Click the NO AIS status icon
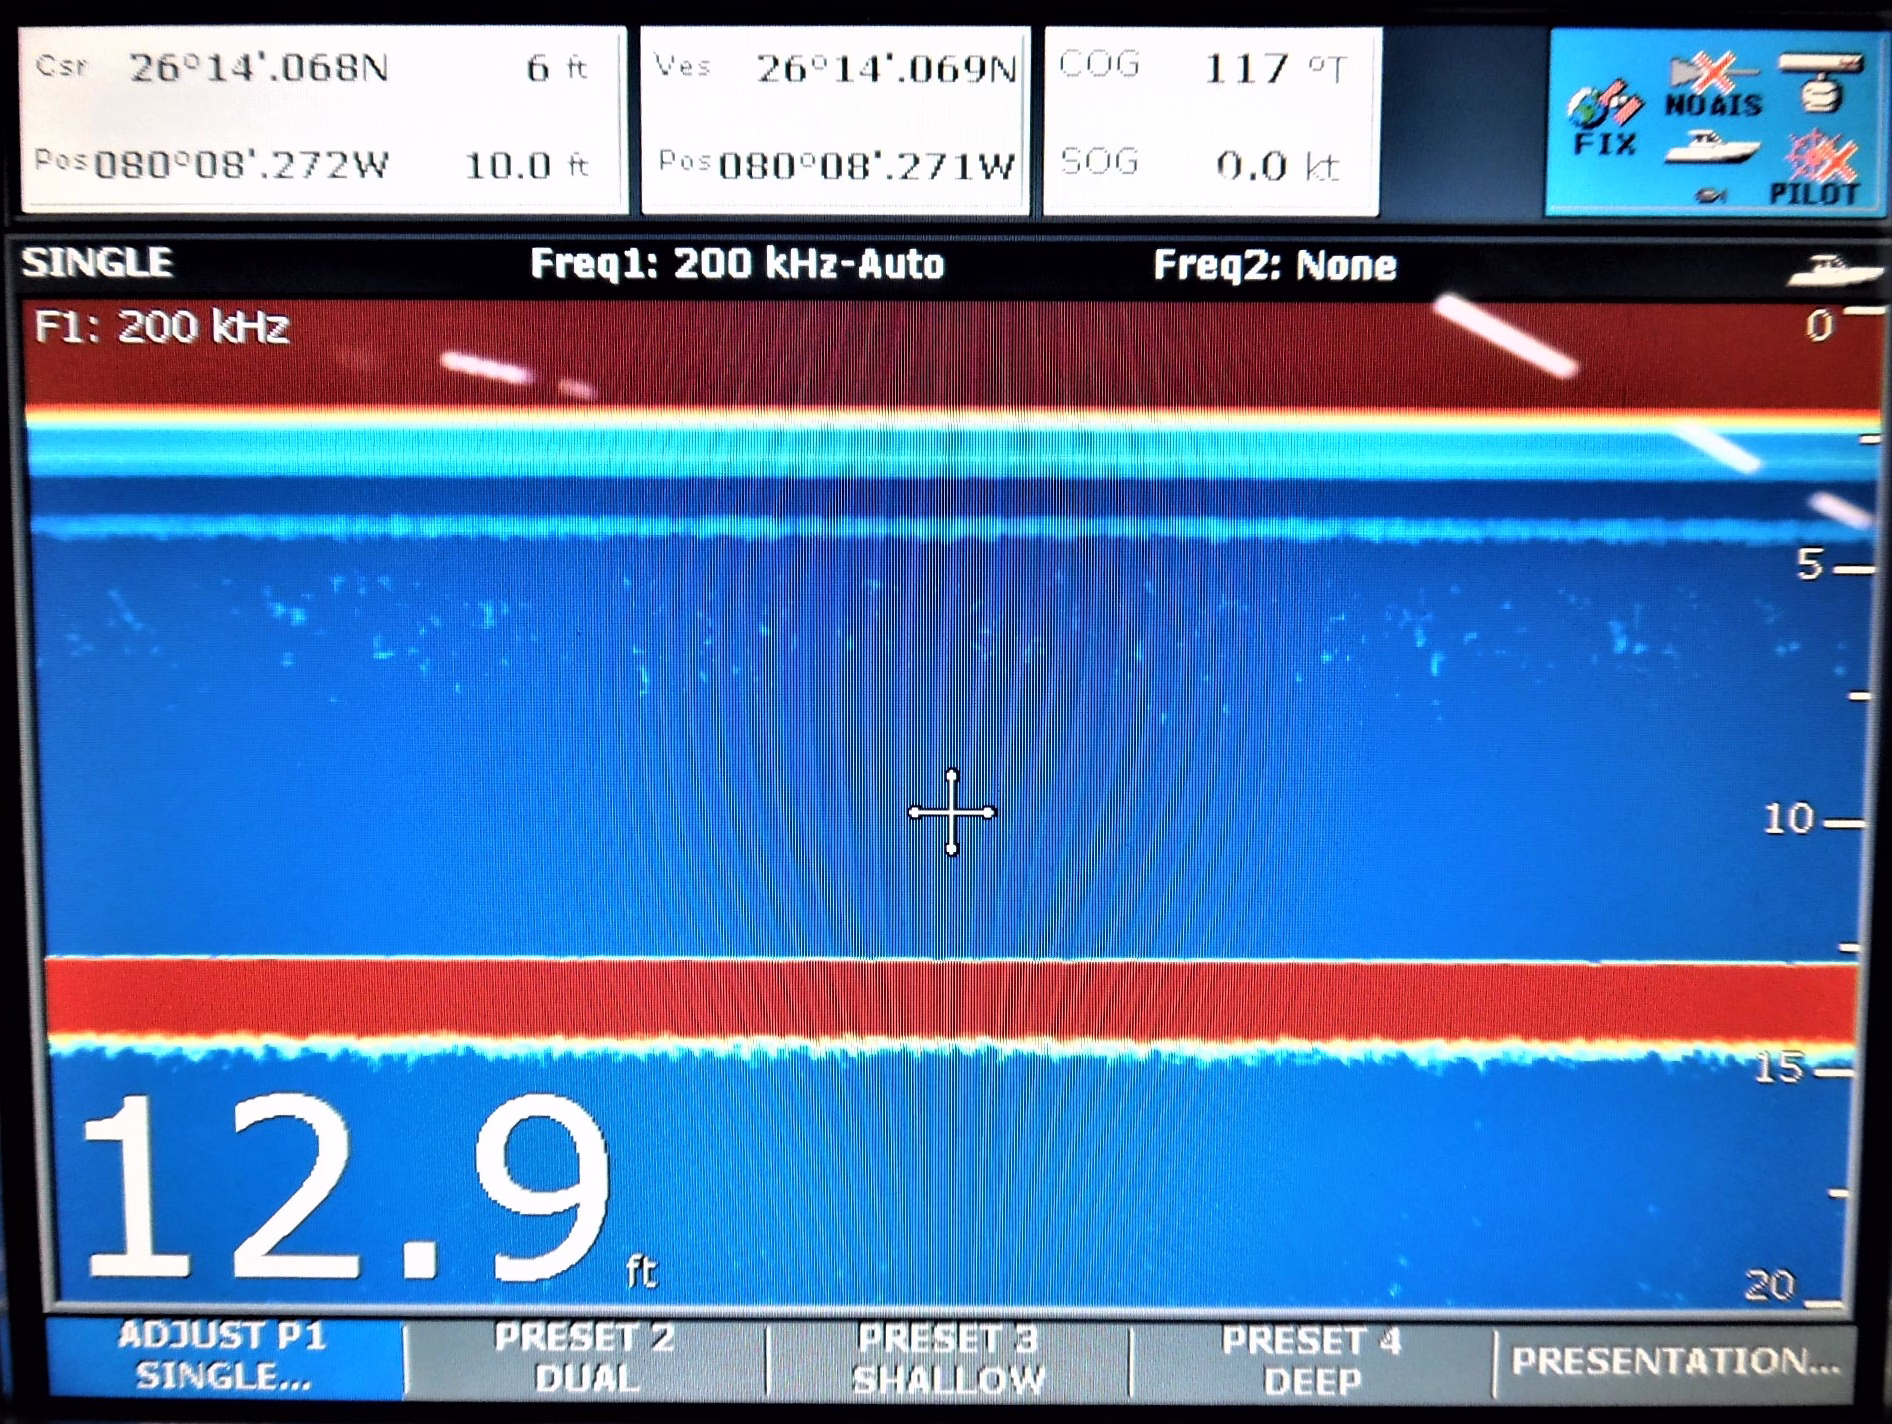The width and height of the screenshot is (1892, 1424). pos(1713,88)
